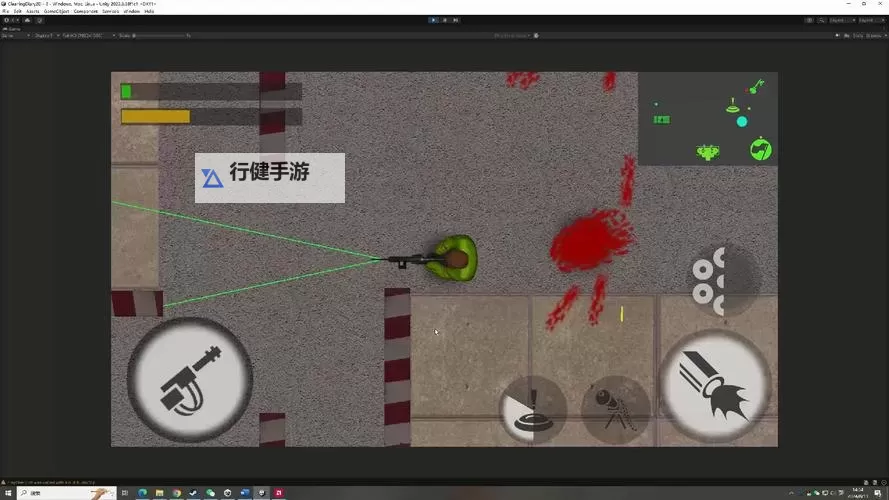Toggle the Stats overlay button
The height and width of the screenshot is (500, 889).
(x=858, y=36)
